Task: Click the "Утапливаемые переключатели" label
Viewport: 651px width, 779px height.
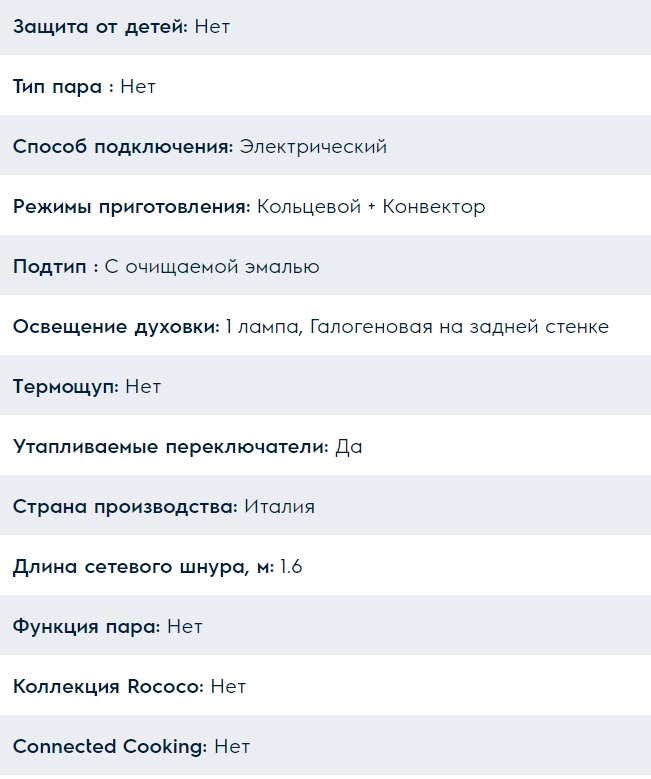Action: coord(170,447)
